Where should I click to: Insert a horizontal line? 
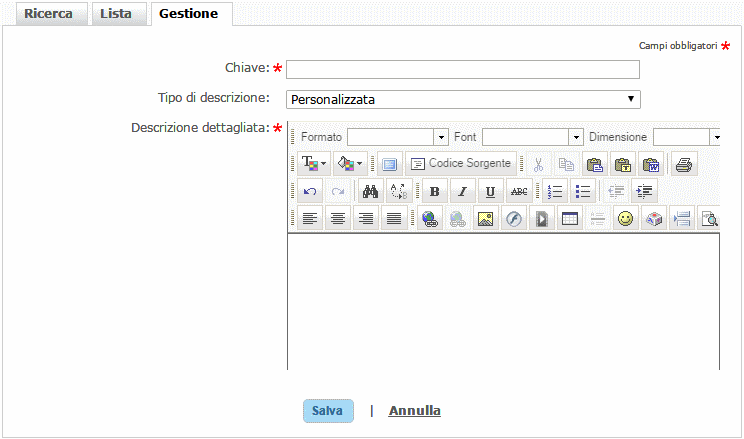[x=598, y=218]
